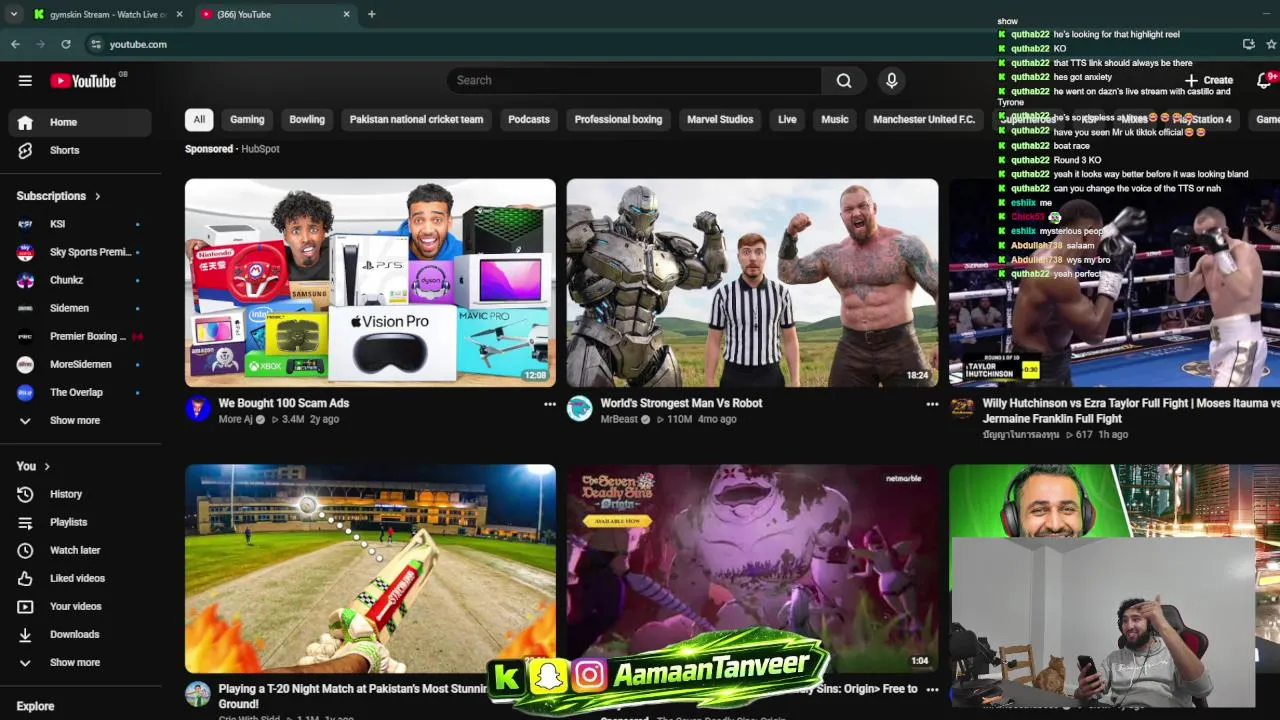1280x720 pixels.
Task: Open the Seven Deadly Sins Origin ad thumbnail
Action: pyautogui.click(x=752, y=568)
